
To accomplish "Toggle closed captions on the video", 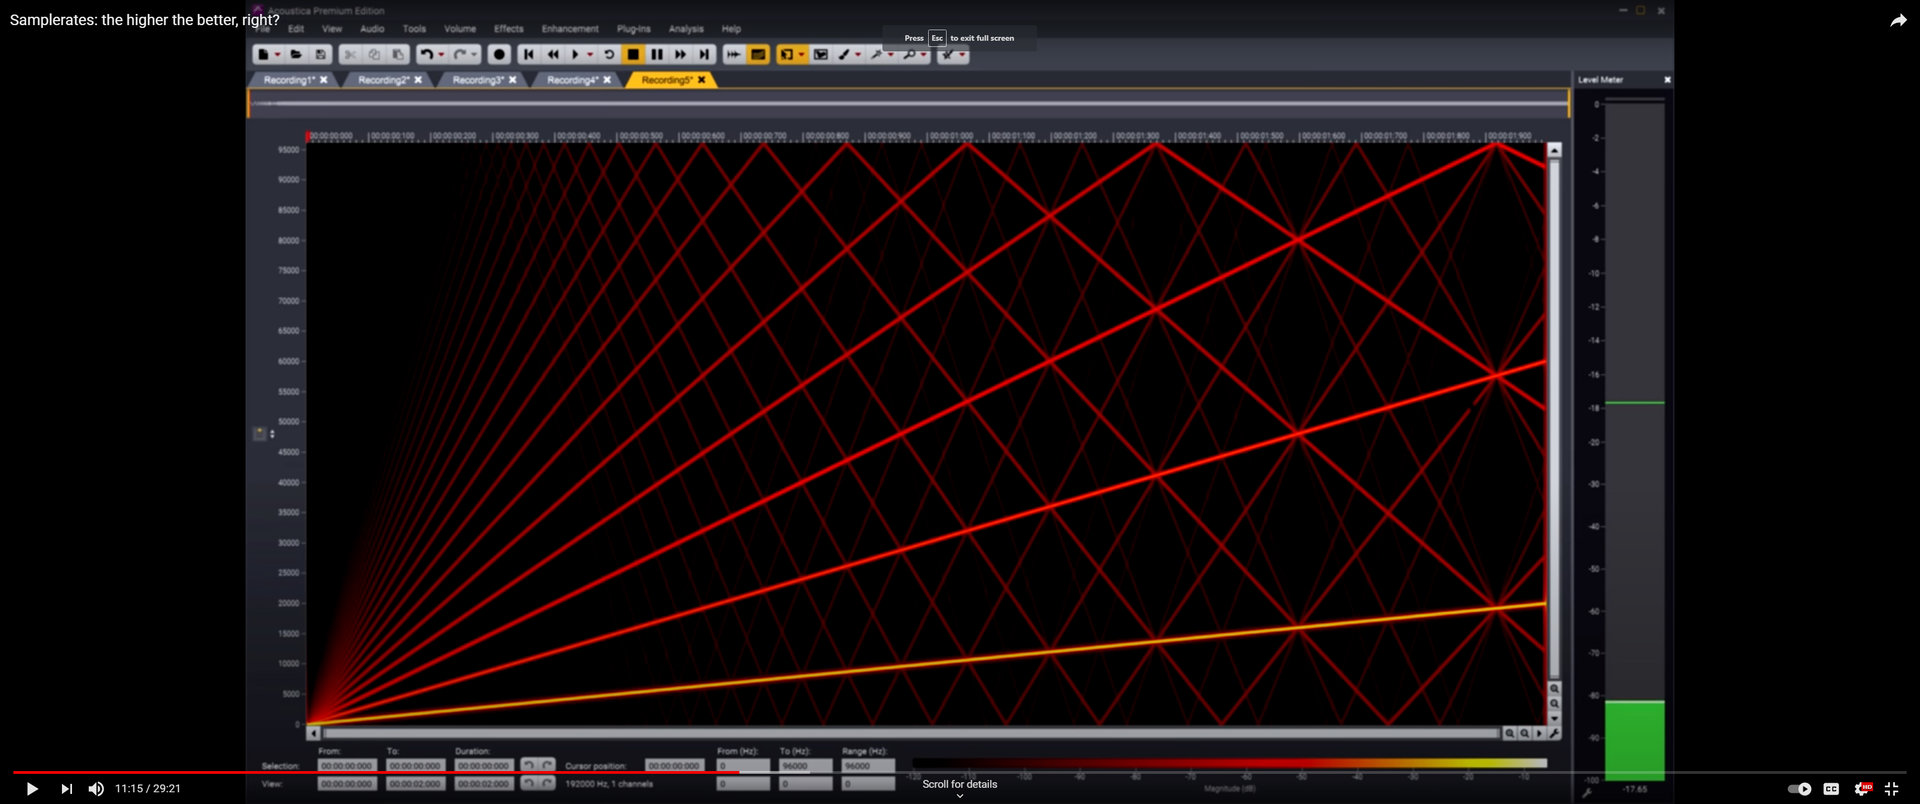I will point(1831,789).
